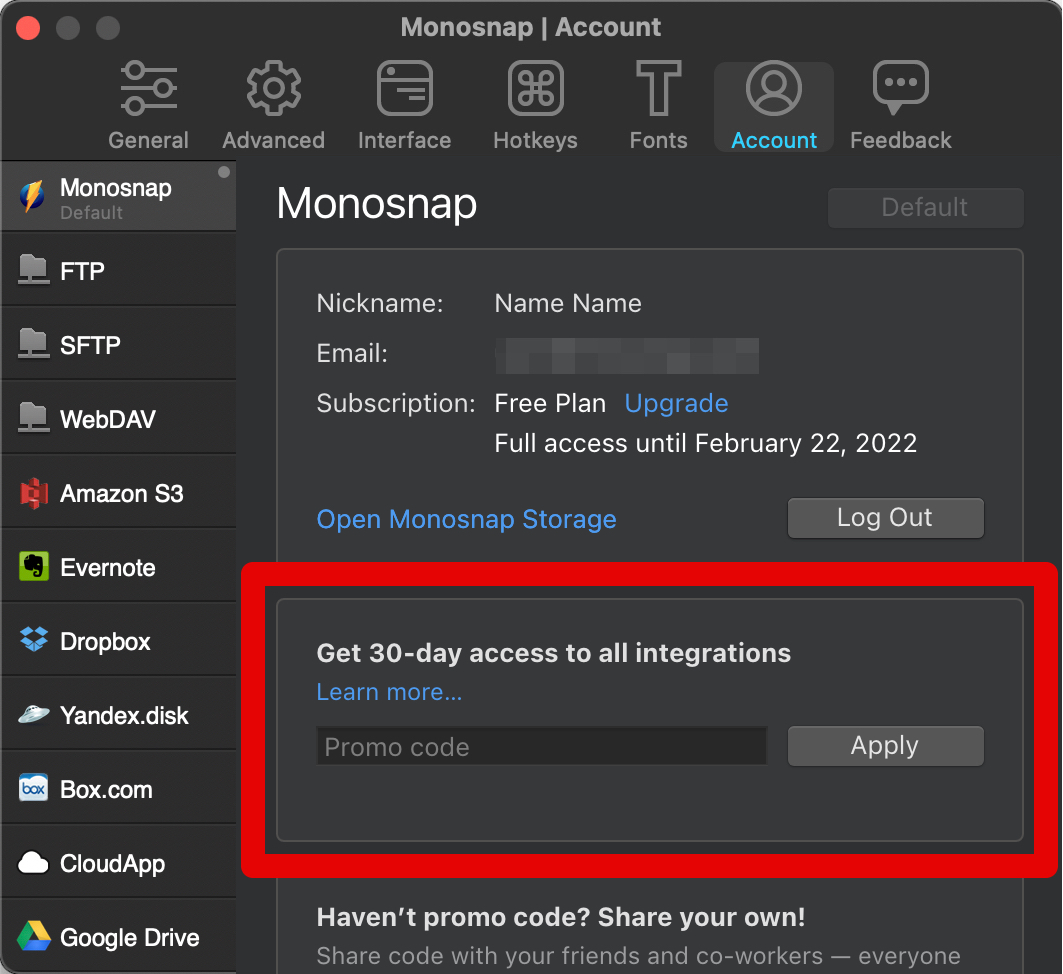The image size is (1063, 974).
Task: Open the Hotkeys command-key icon
Action: tap(536, 88)
